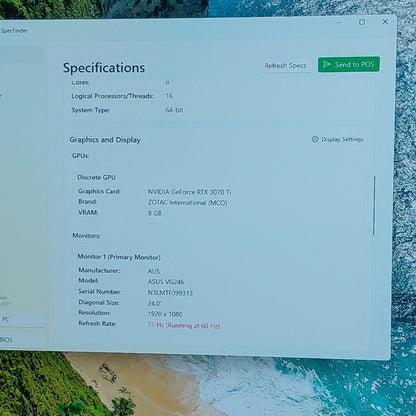
Task: Click the red 75 Hz refresh rate warning
Action: tap(184, 325)
